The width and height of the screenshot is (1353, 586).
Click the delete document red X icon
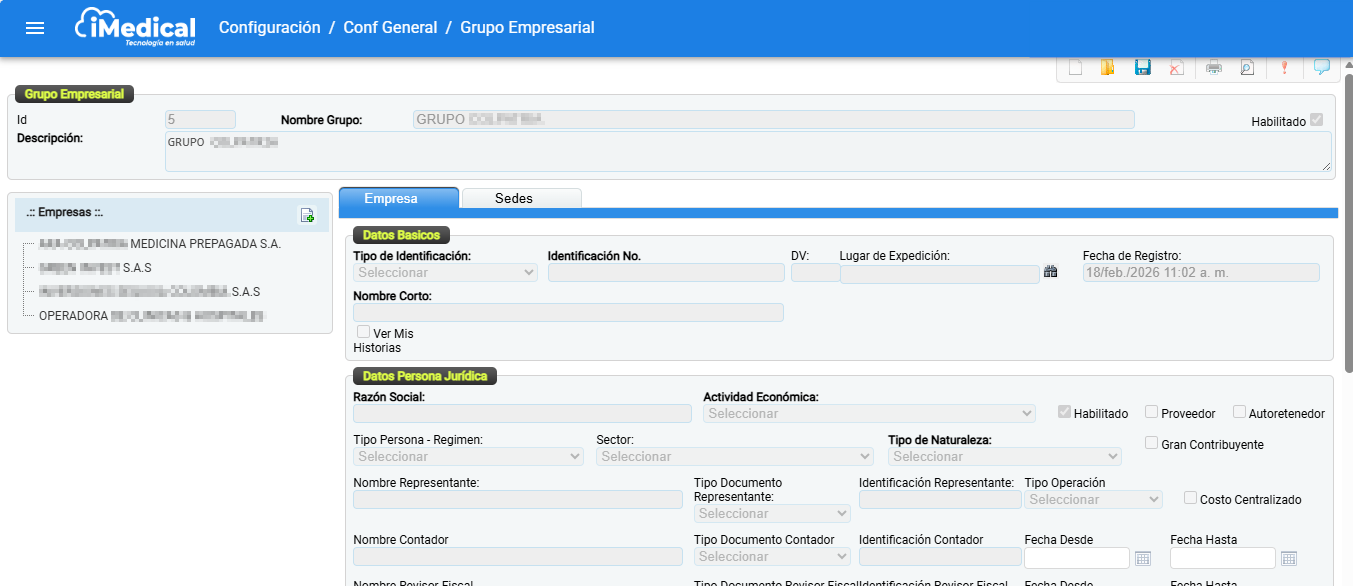[x=1176, y=68]
